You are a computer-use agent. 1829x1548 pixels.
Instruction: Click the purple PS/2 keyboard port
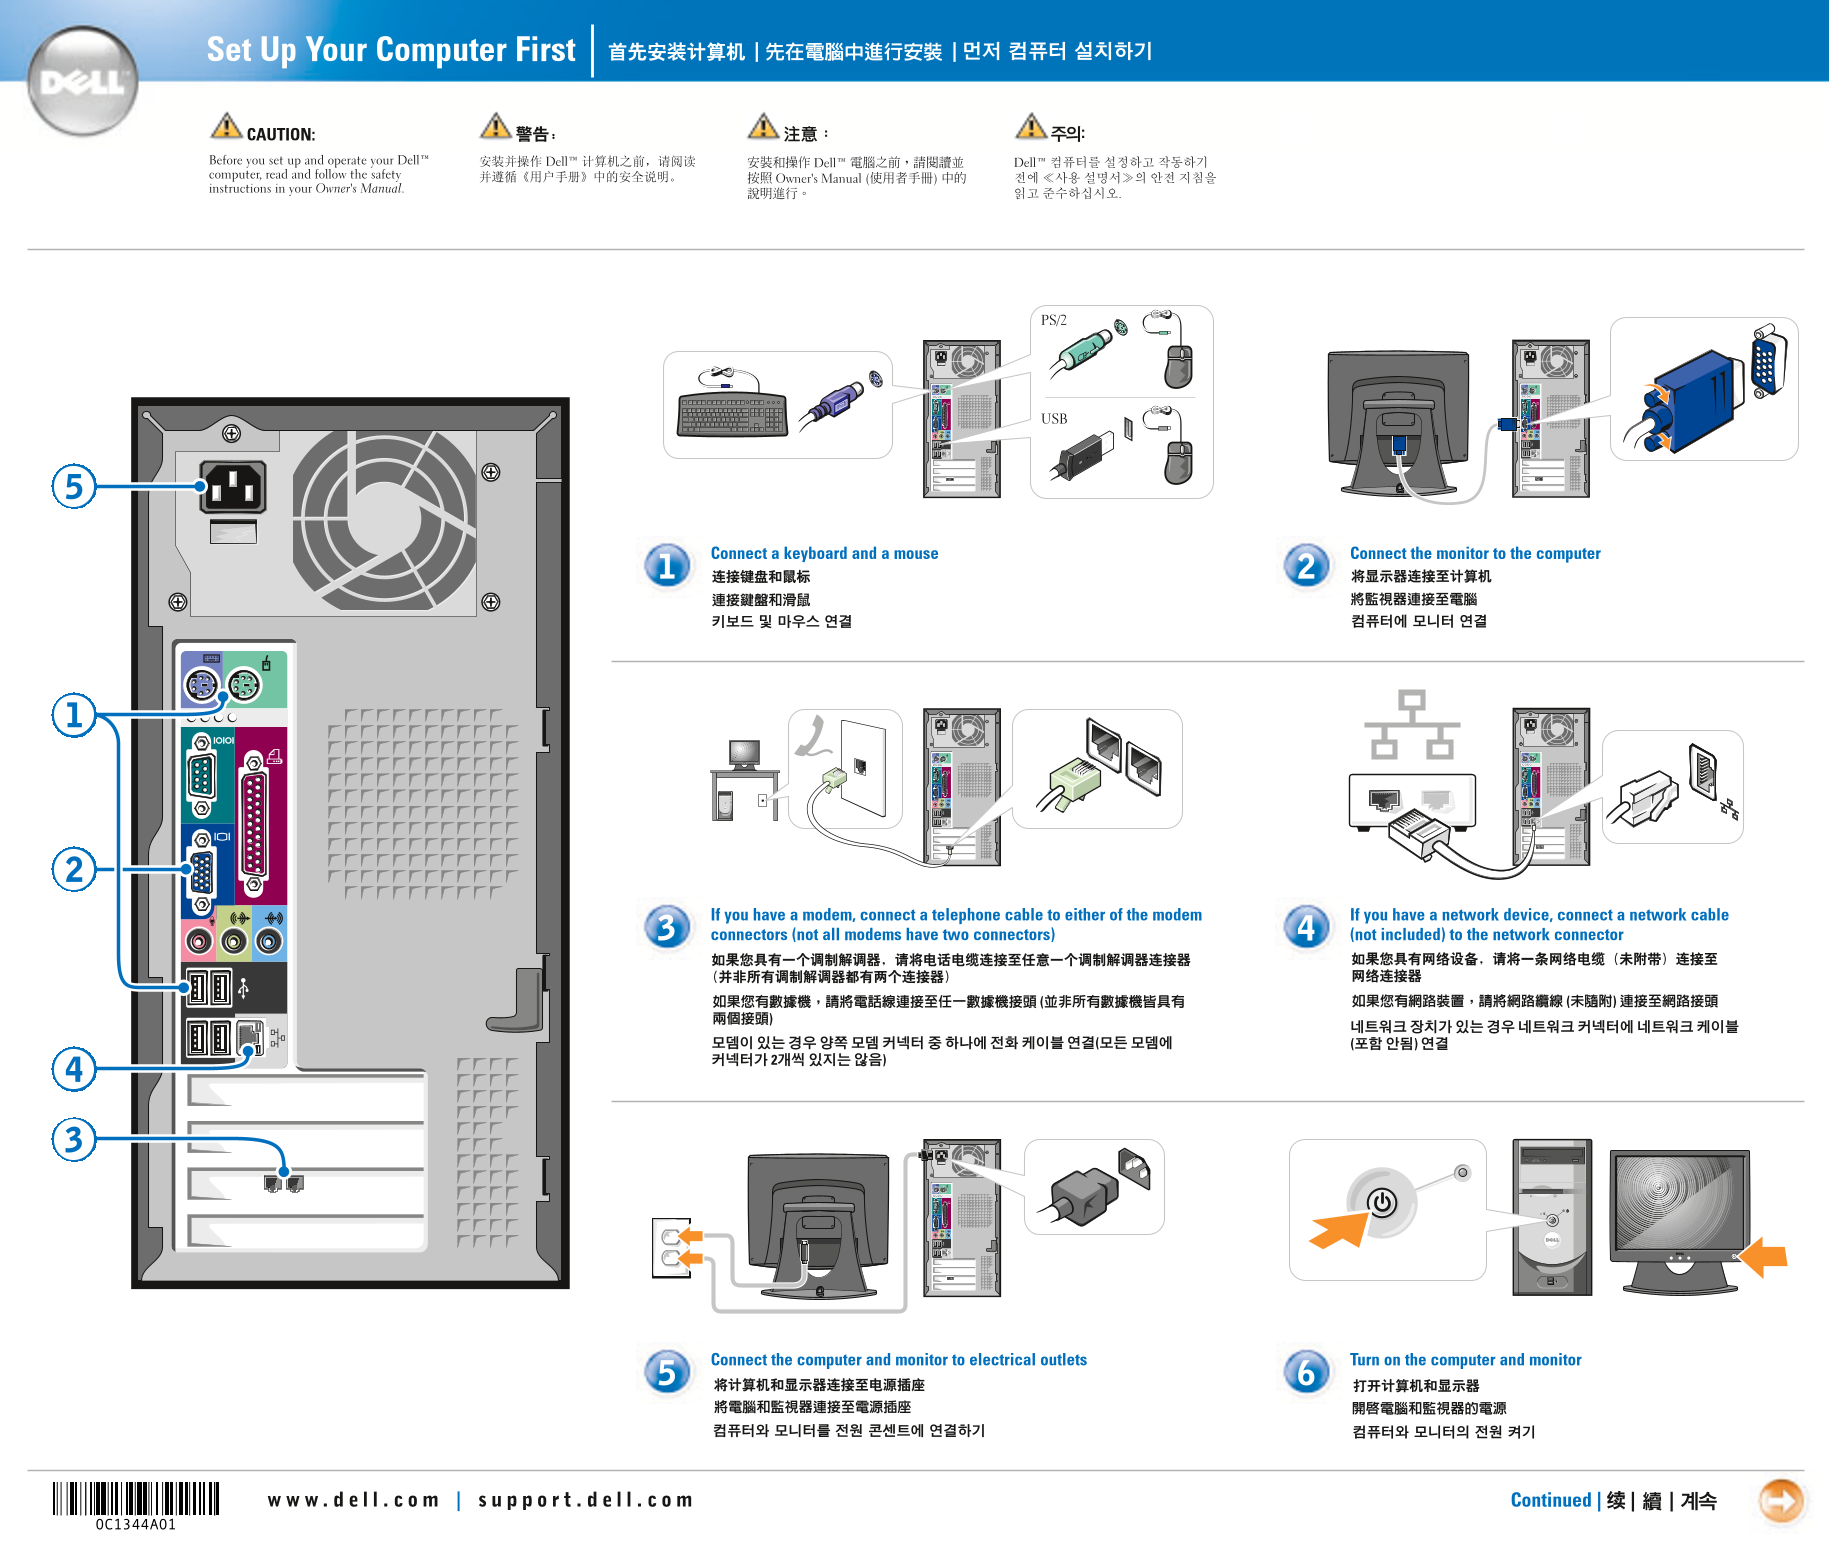click(x=201, y=686)
